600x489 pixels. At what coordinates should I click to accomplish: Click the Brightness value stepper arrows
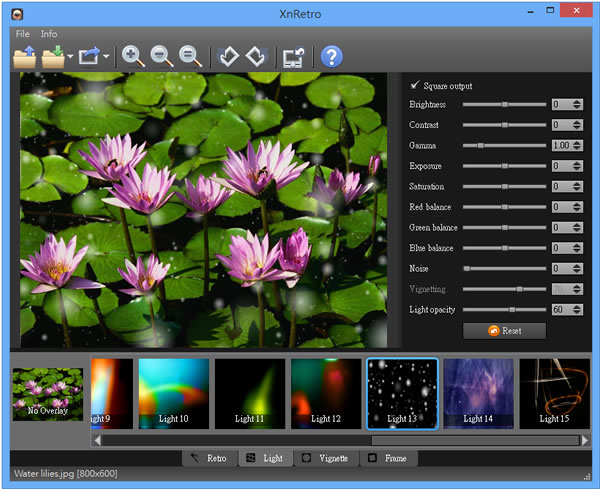(x=577, y=104)
